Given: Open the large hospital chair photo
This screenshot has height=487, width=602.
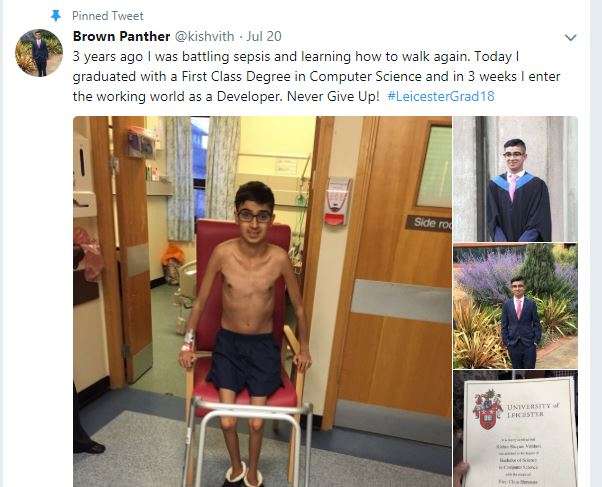Looking at the screenshot, I should coord(263,301).
